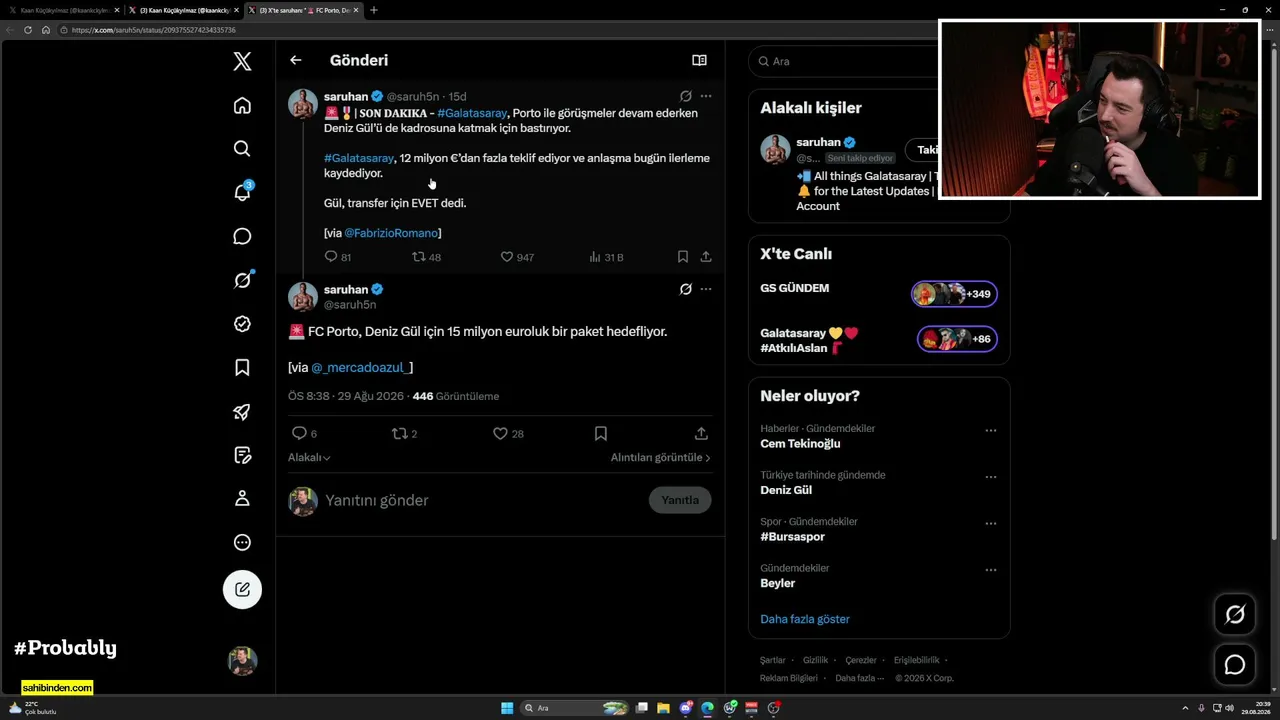Repost the post showing 48 reposts

427,257
